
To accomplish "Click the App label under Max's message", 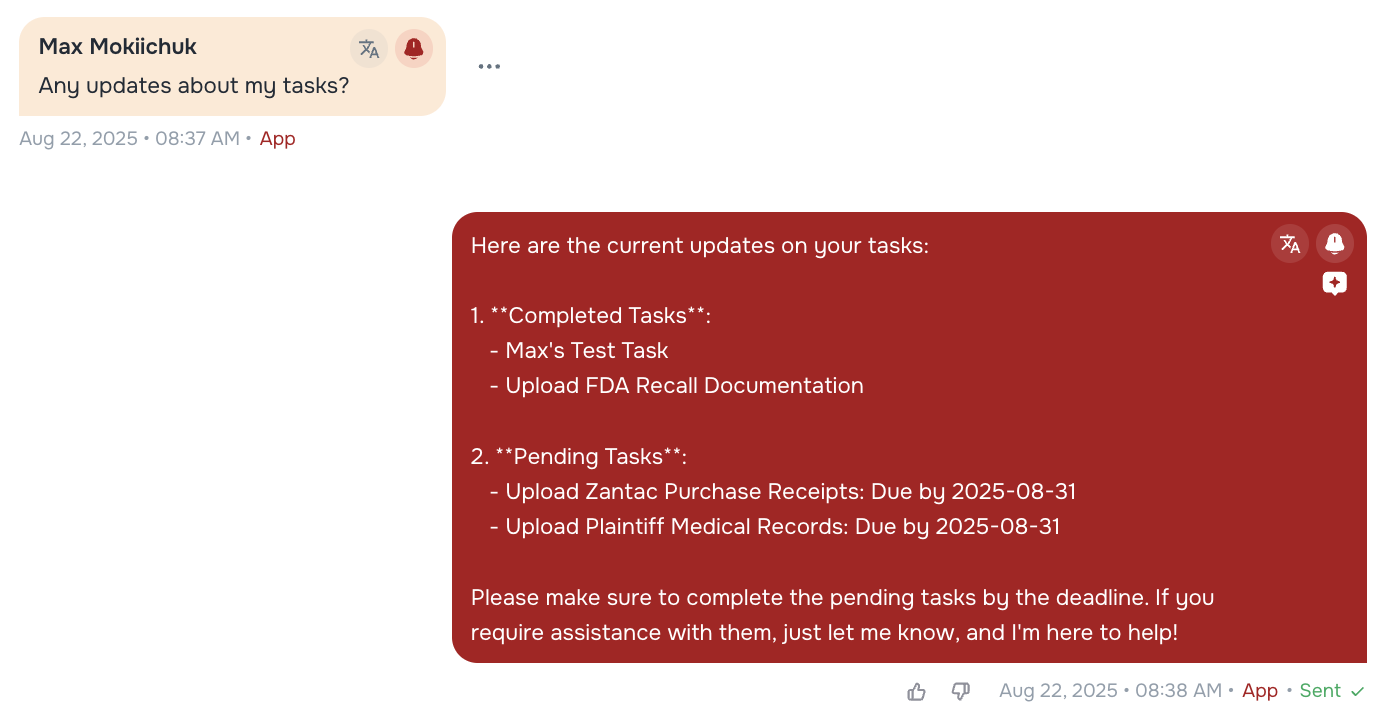I will pyautogui.click(x=277, y=138).
